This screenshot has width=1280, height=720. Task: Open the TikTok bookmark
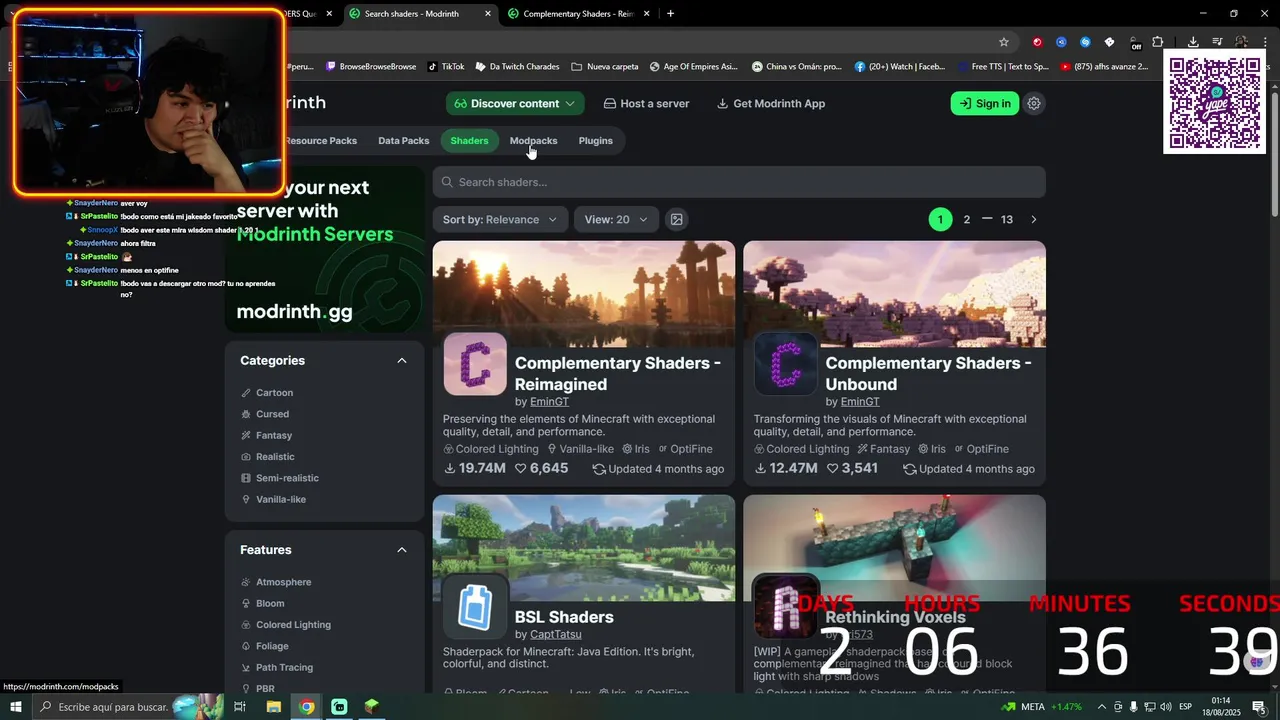pyautogui.click(x=446, y=67)
